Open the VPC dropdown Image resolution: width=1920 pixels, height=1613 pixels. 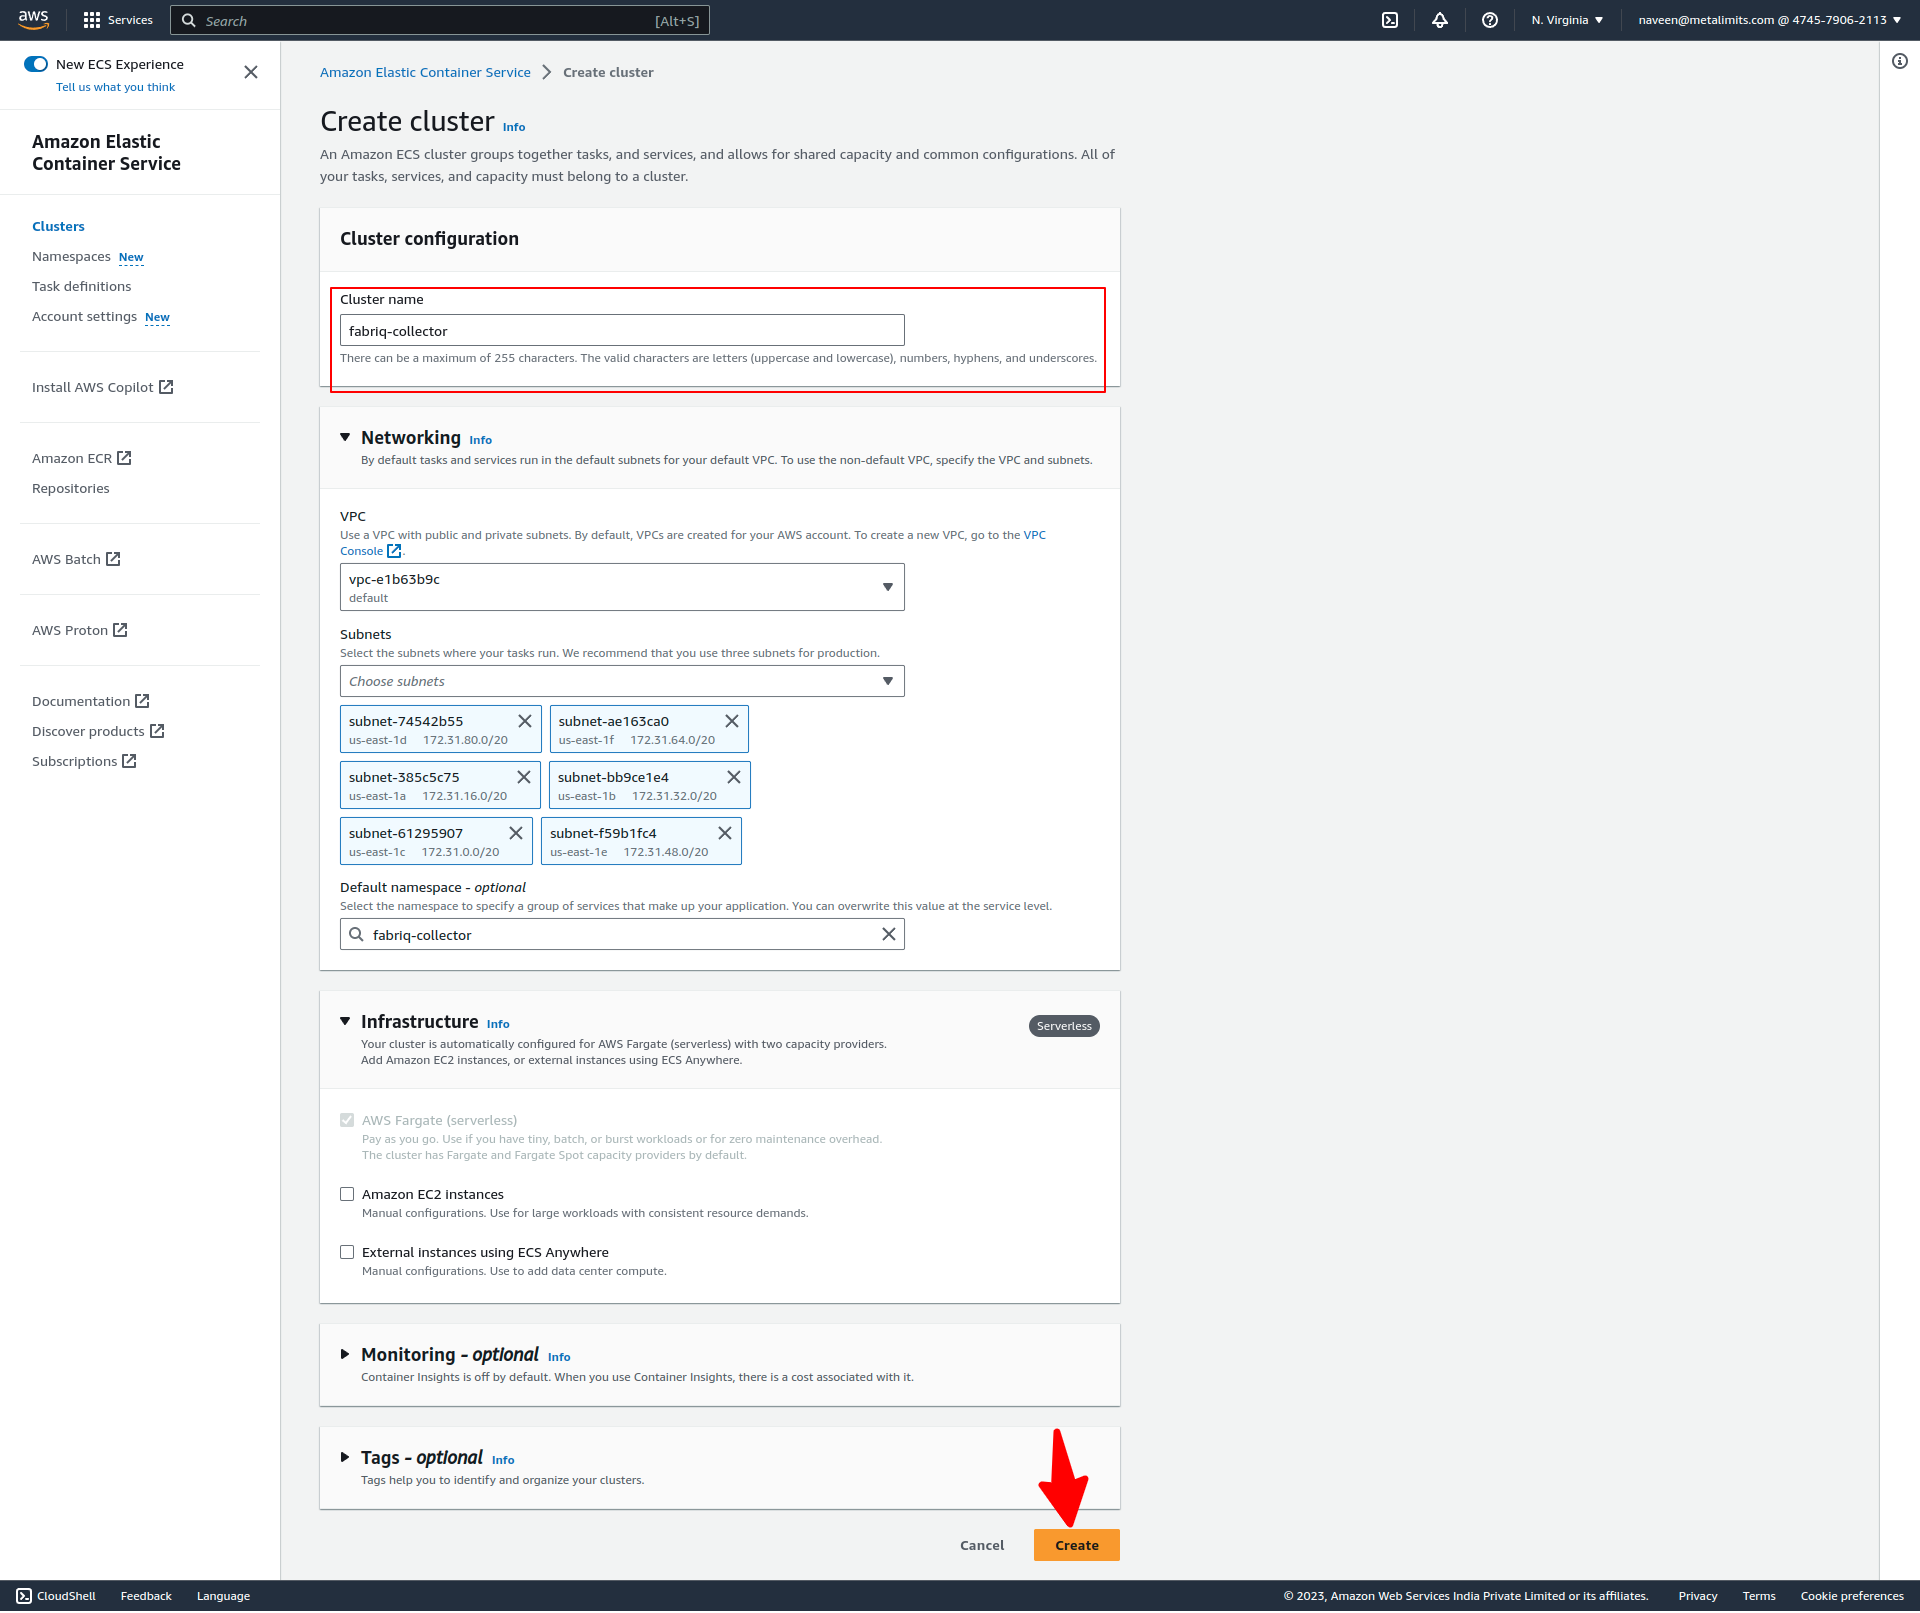point(622,587)
